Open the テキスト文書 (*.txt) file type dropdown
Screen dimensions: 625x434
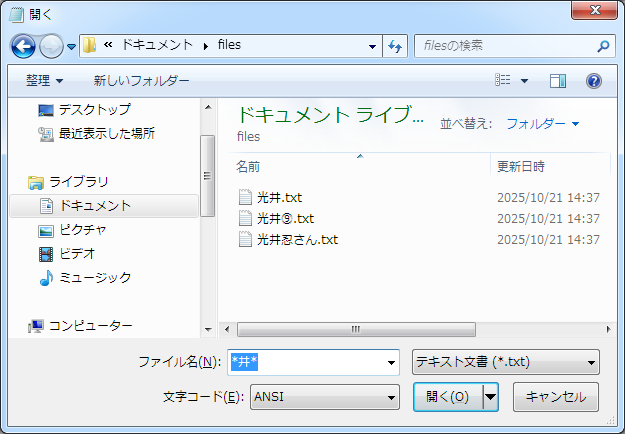tap(505, 362)
